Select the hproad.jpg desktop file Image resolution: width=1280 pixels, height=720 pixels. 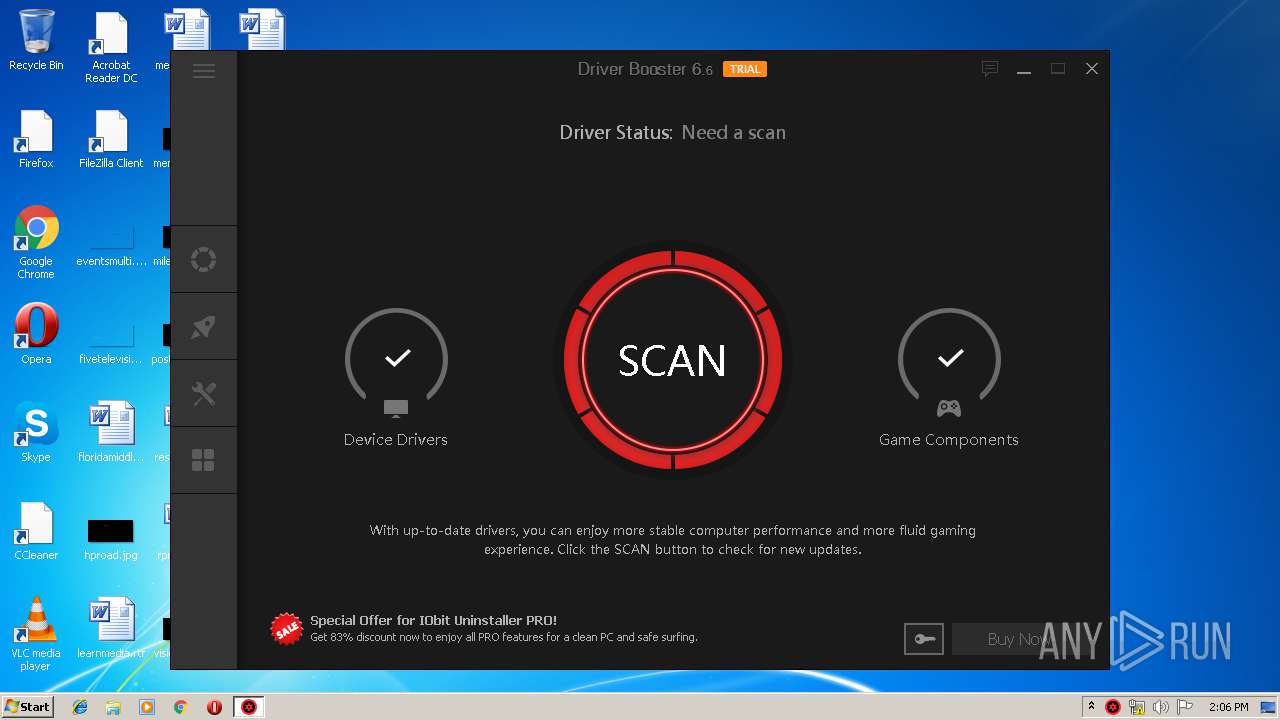coord(111,540)
